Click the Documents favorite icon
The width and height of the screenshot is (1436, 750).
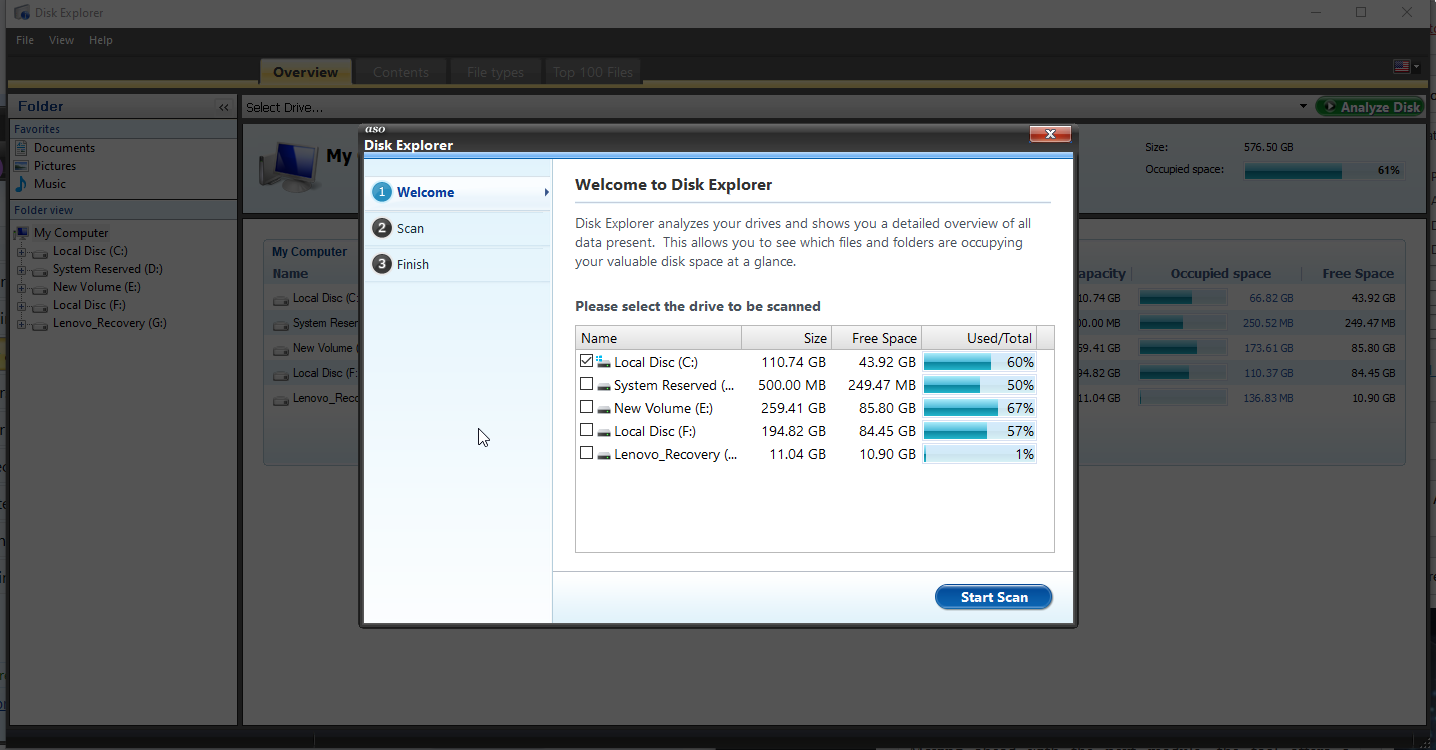(x=22, y=148)
